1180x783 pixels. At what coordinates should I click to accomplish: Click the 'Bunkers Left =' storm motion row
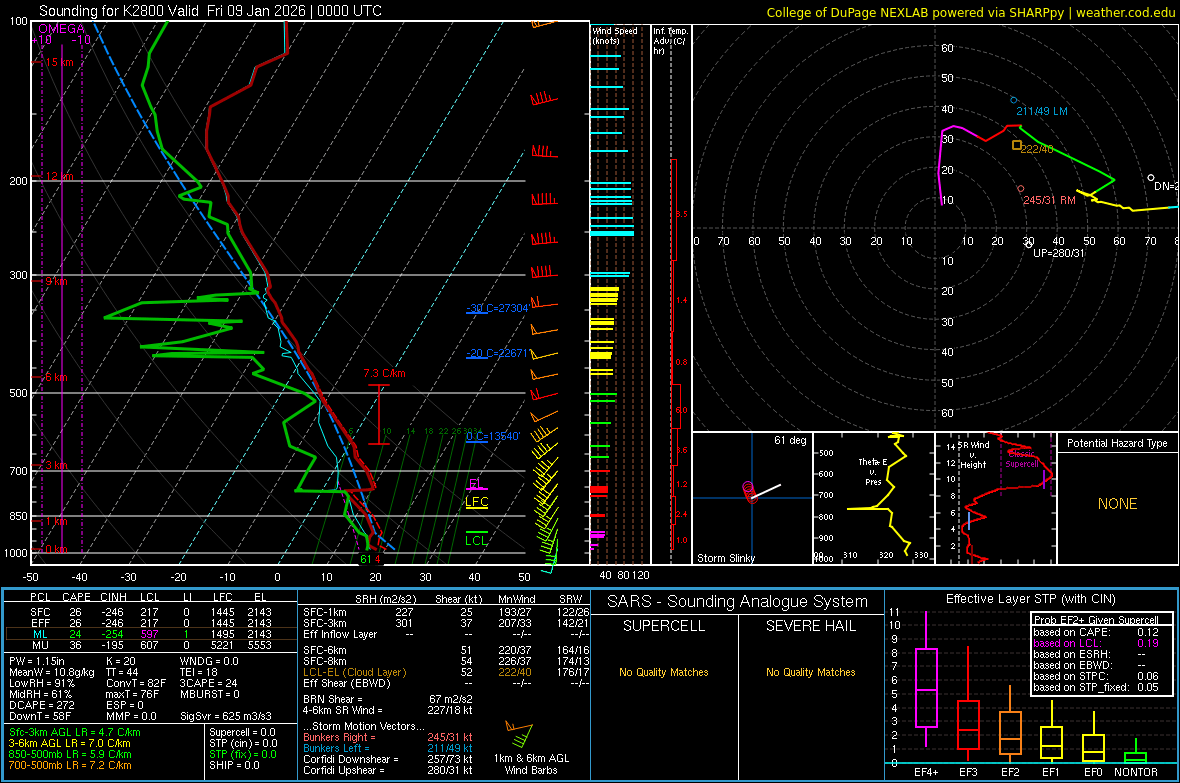(x=388, y=748)
